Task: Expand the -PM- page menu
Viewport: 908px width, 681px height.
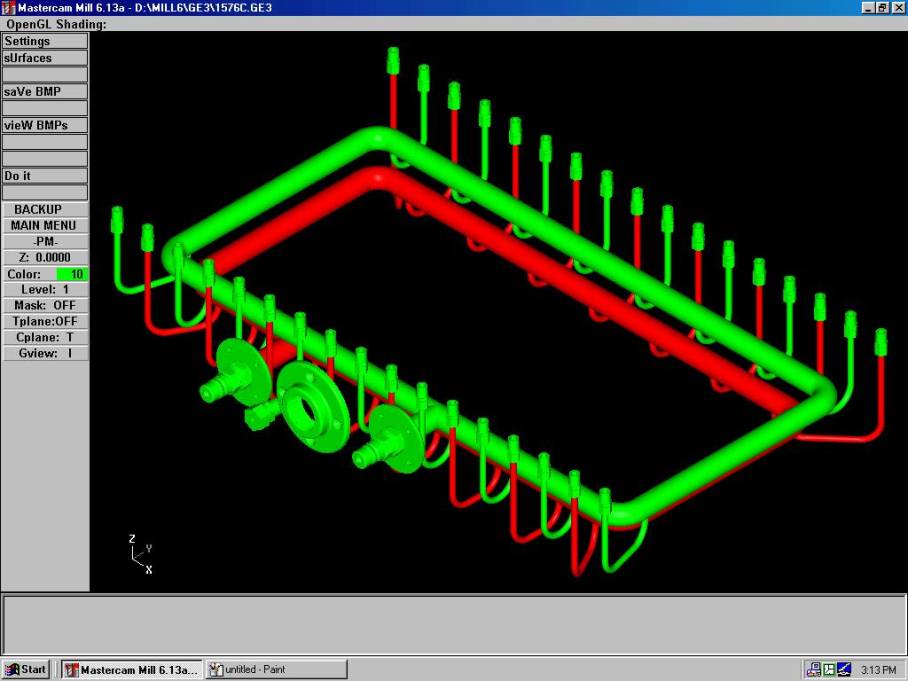Action: 44,241
